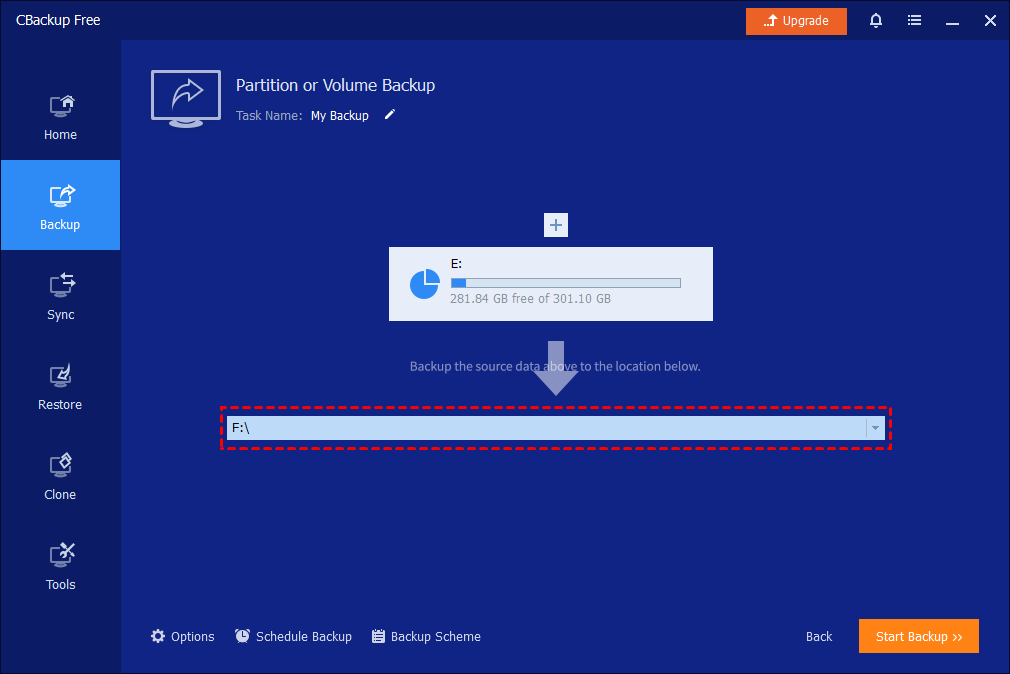The width and height of the screenshot is (1010, 674).
Task: Click the orange Upgrade button
Action: click(796, 21)
